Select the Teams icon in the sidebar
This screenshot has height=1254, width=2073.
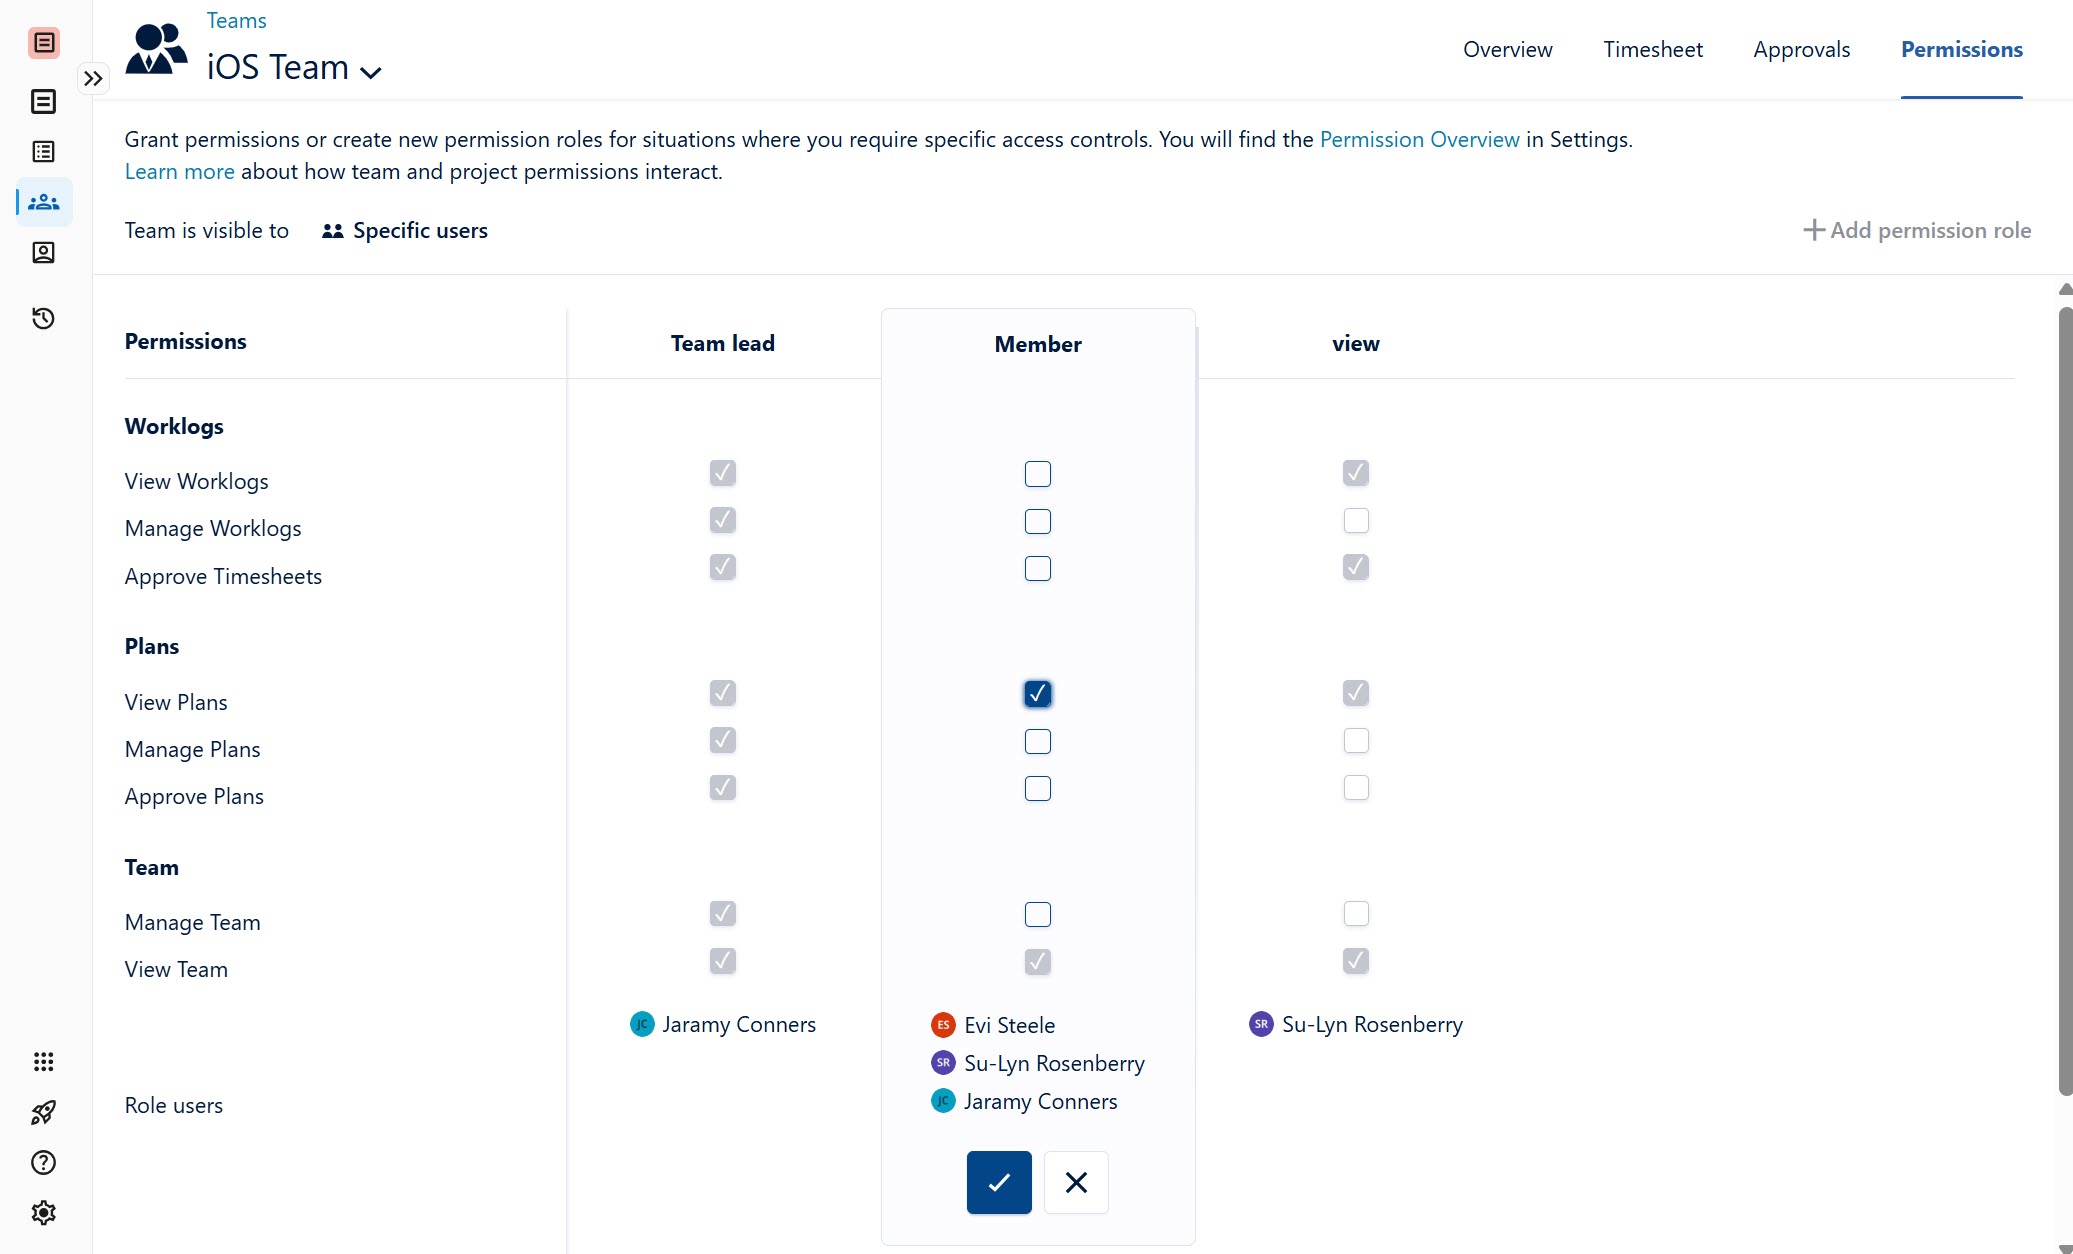pos(44,202)
